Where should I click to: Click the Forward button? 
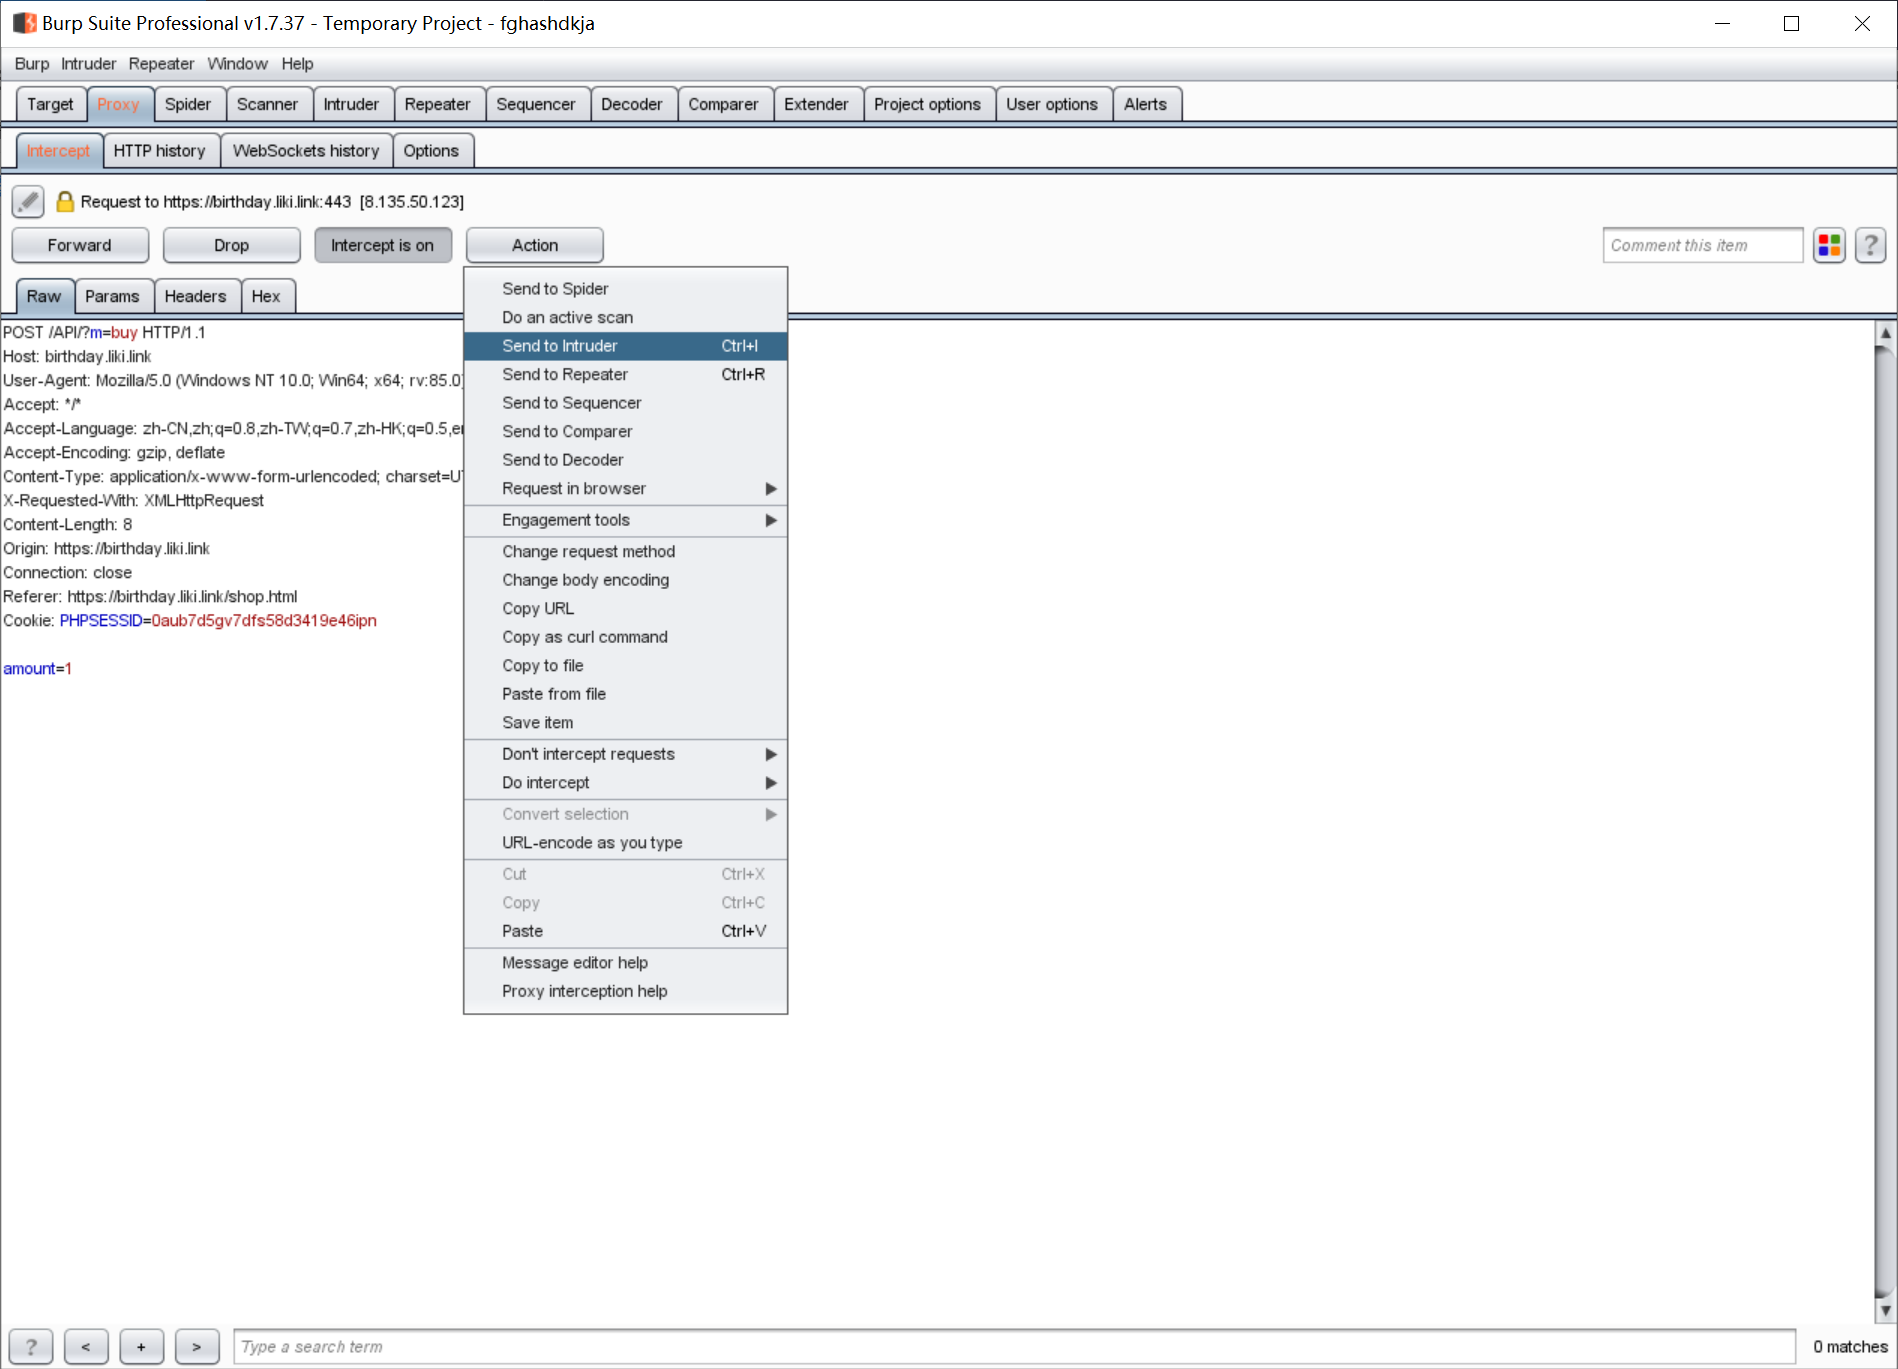click(x=80, y=245)
